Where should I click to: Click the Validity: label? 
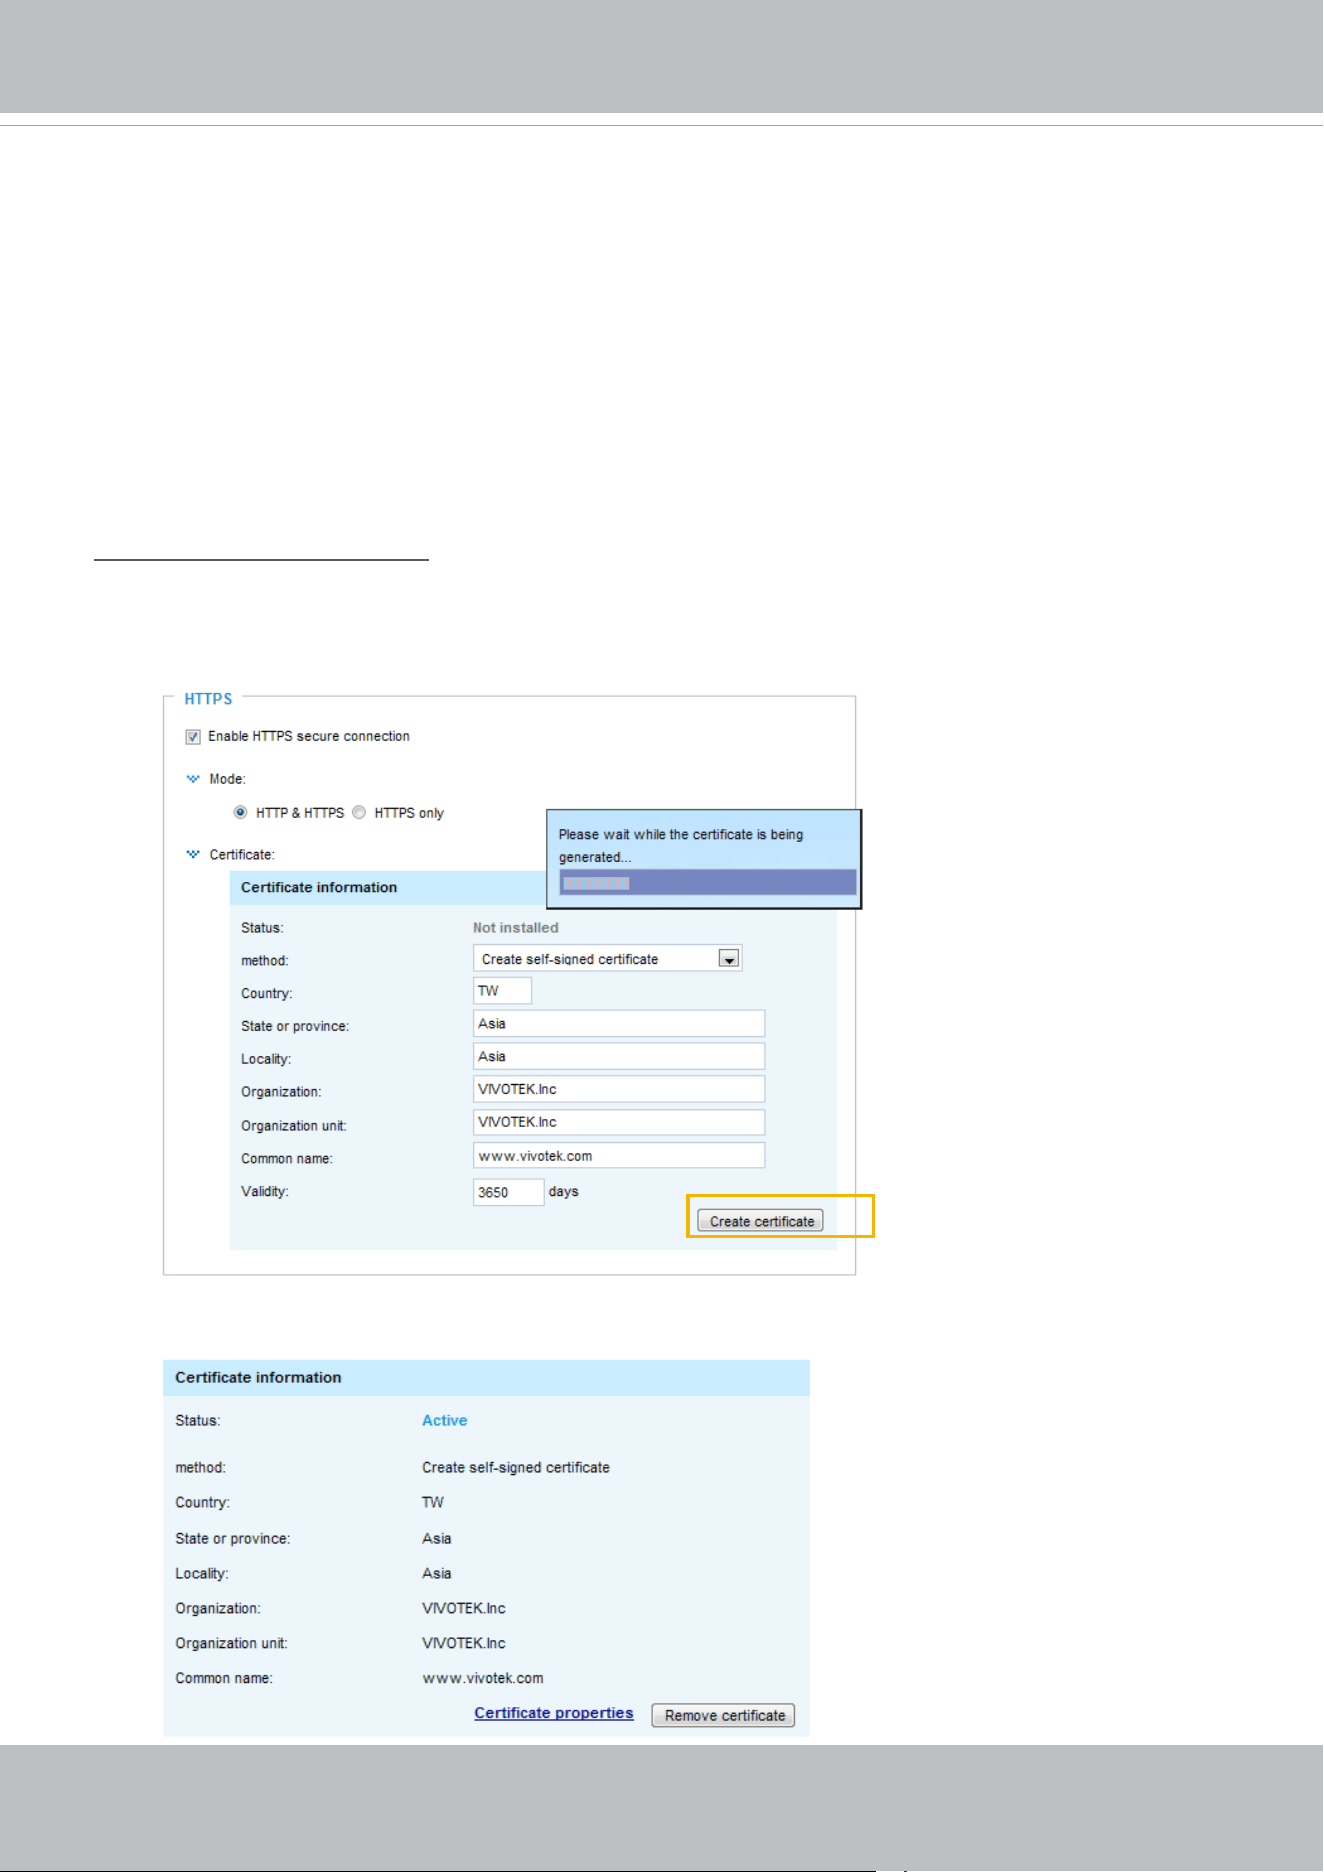[x=264, y=1192]
